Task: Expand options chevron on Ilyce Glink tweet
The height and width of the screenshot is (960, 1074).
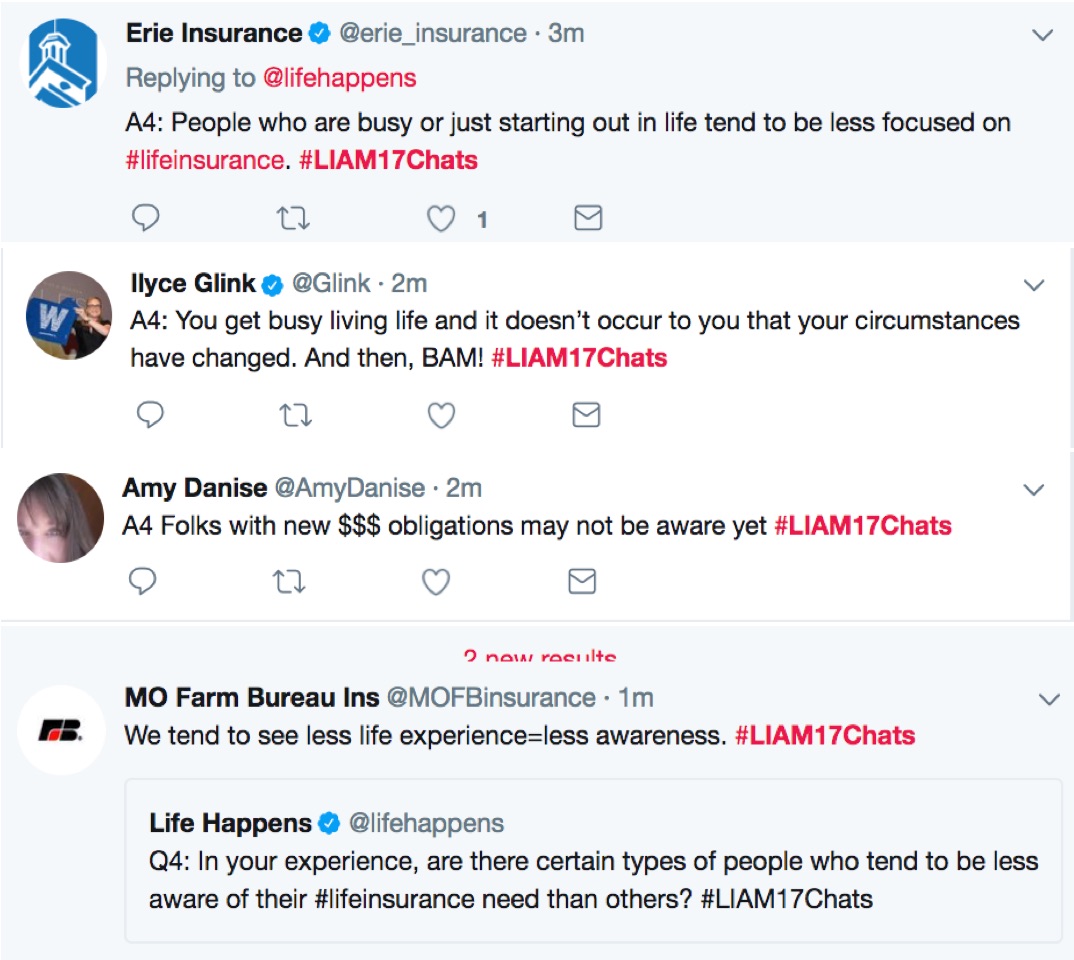Action: click(x=1034, y=286)
